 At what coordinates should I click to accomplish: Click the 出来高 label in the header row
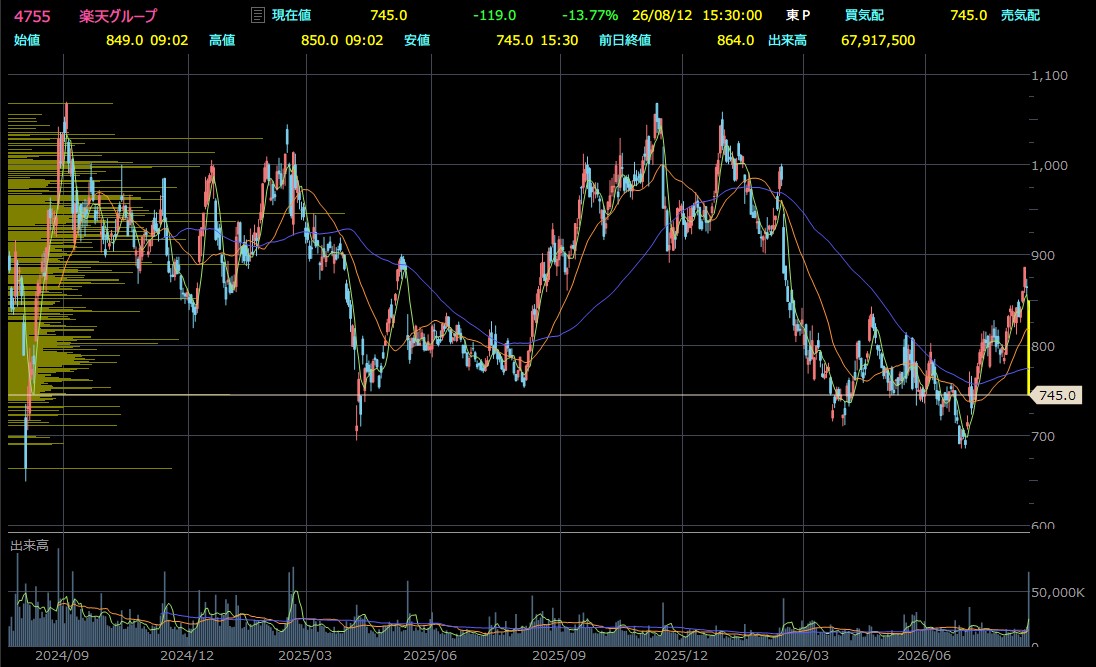(787, 41)
